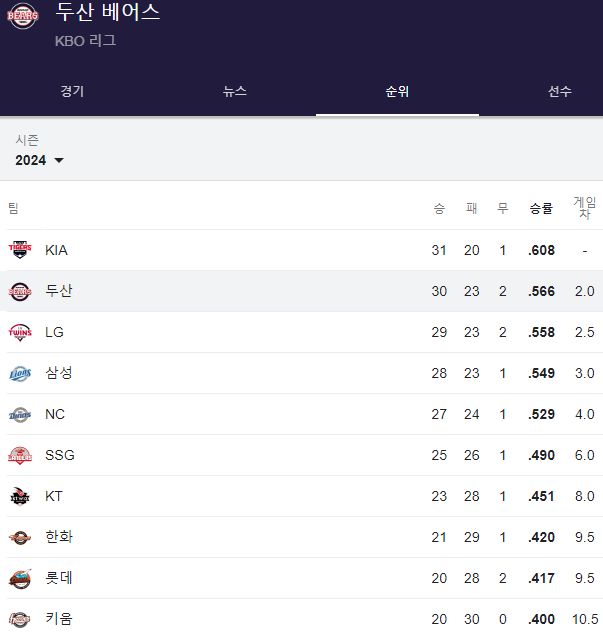603x634 pixels.
Task: Open the 뉴스 tab
Action: pyautogui.click(x=235, y=91)
